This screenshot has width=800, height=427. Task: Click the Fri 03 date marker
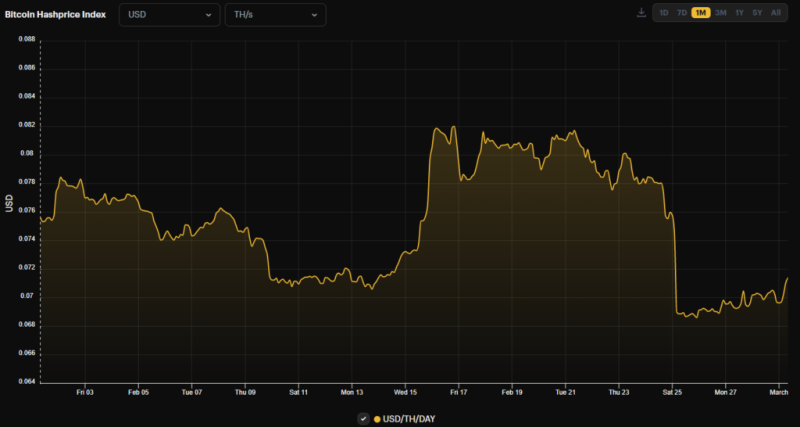[85, 393]
